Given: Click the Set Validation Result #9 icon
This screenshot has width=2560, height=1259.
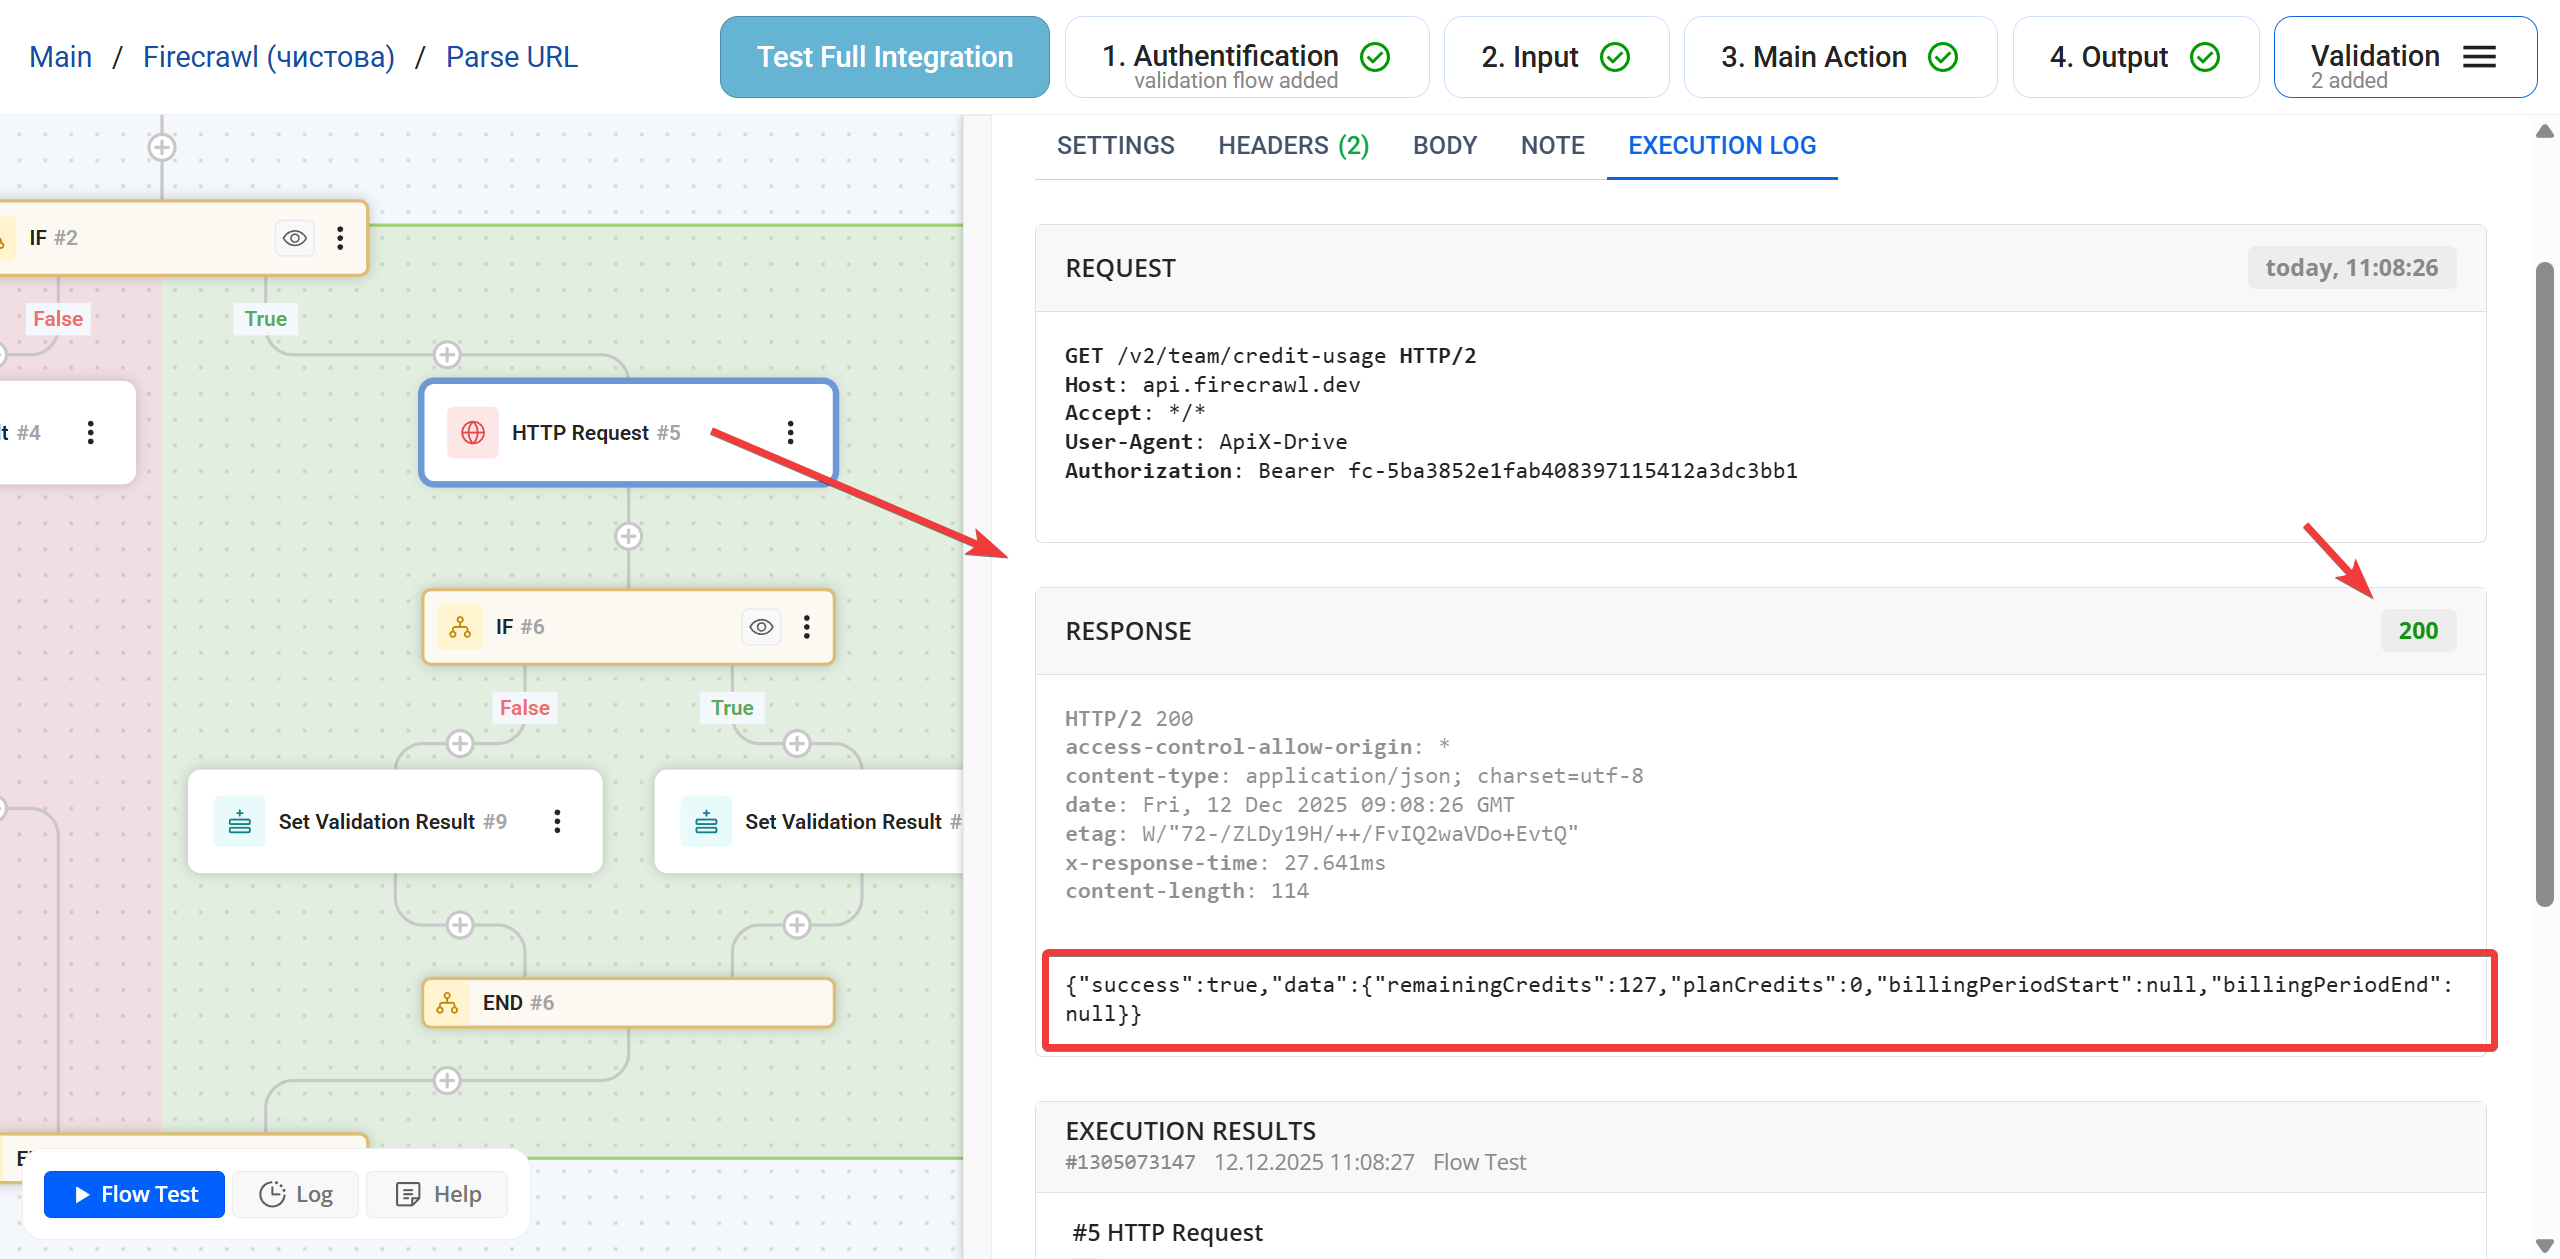Looking at the screenshot, I should (x=239, y=821).
